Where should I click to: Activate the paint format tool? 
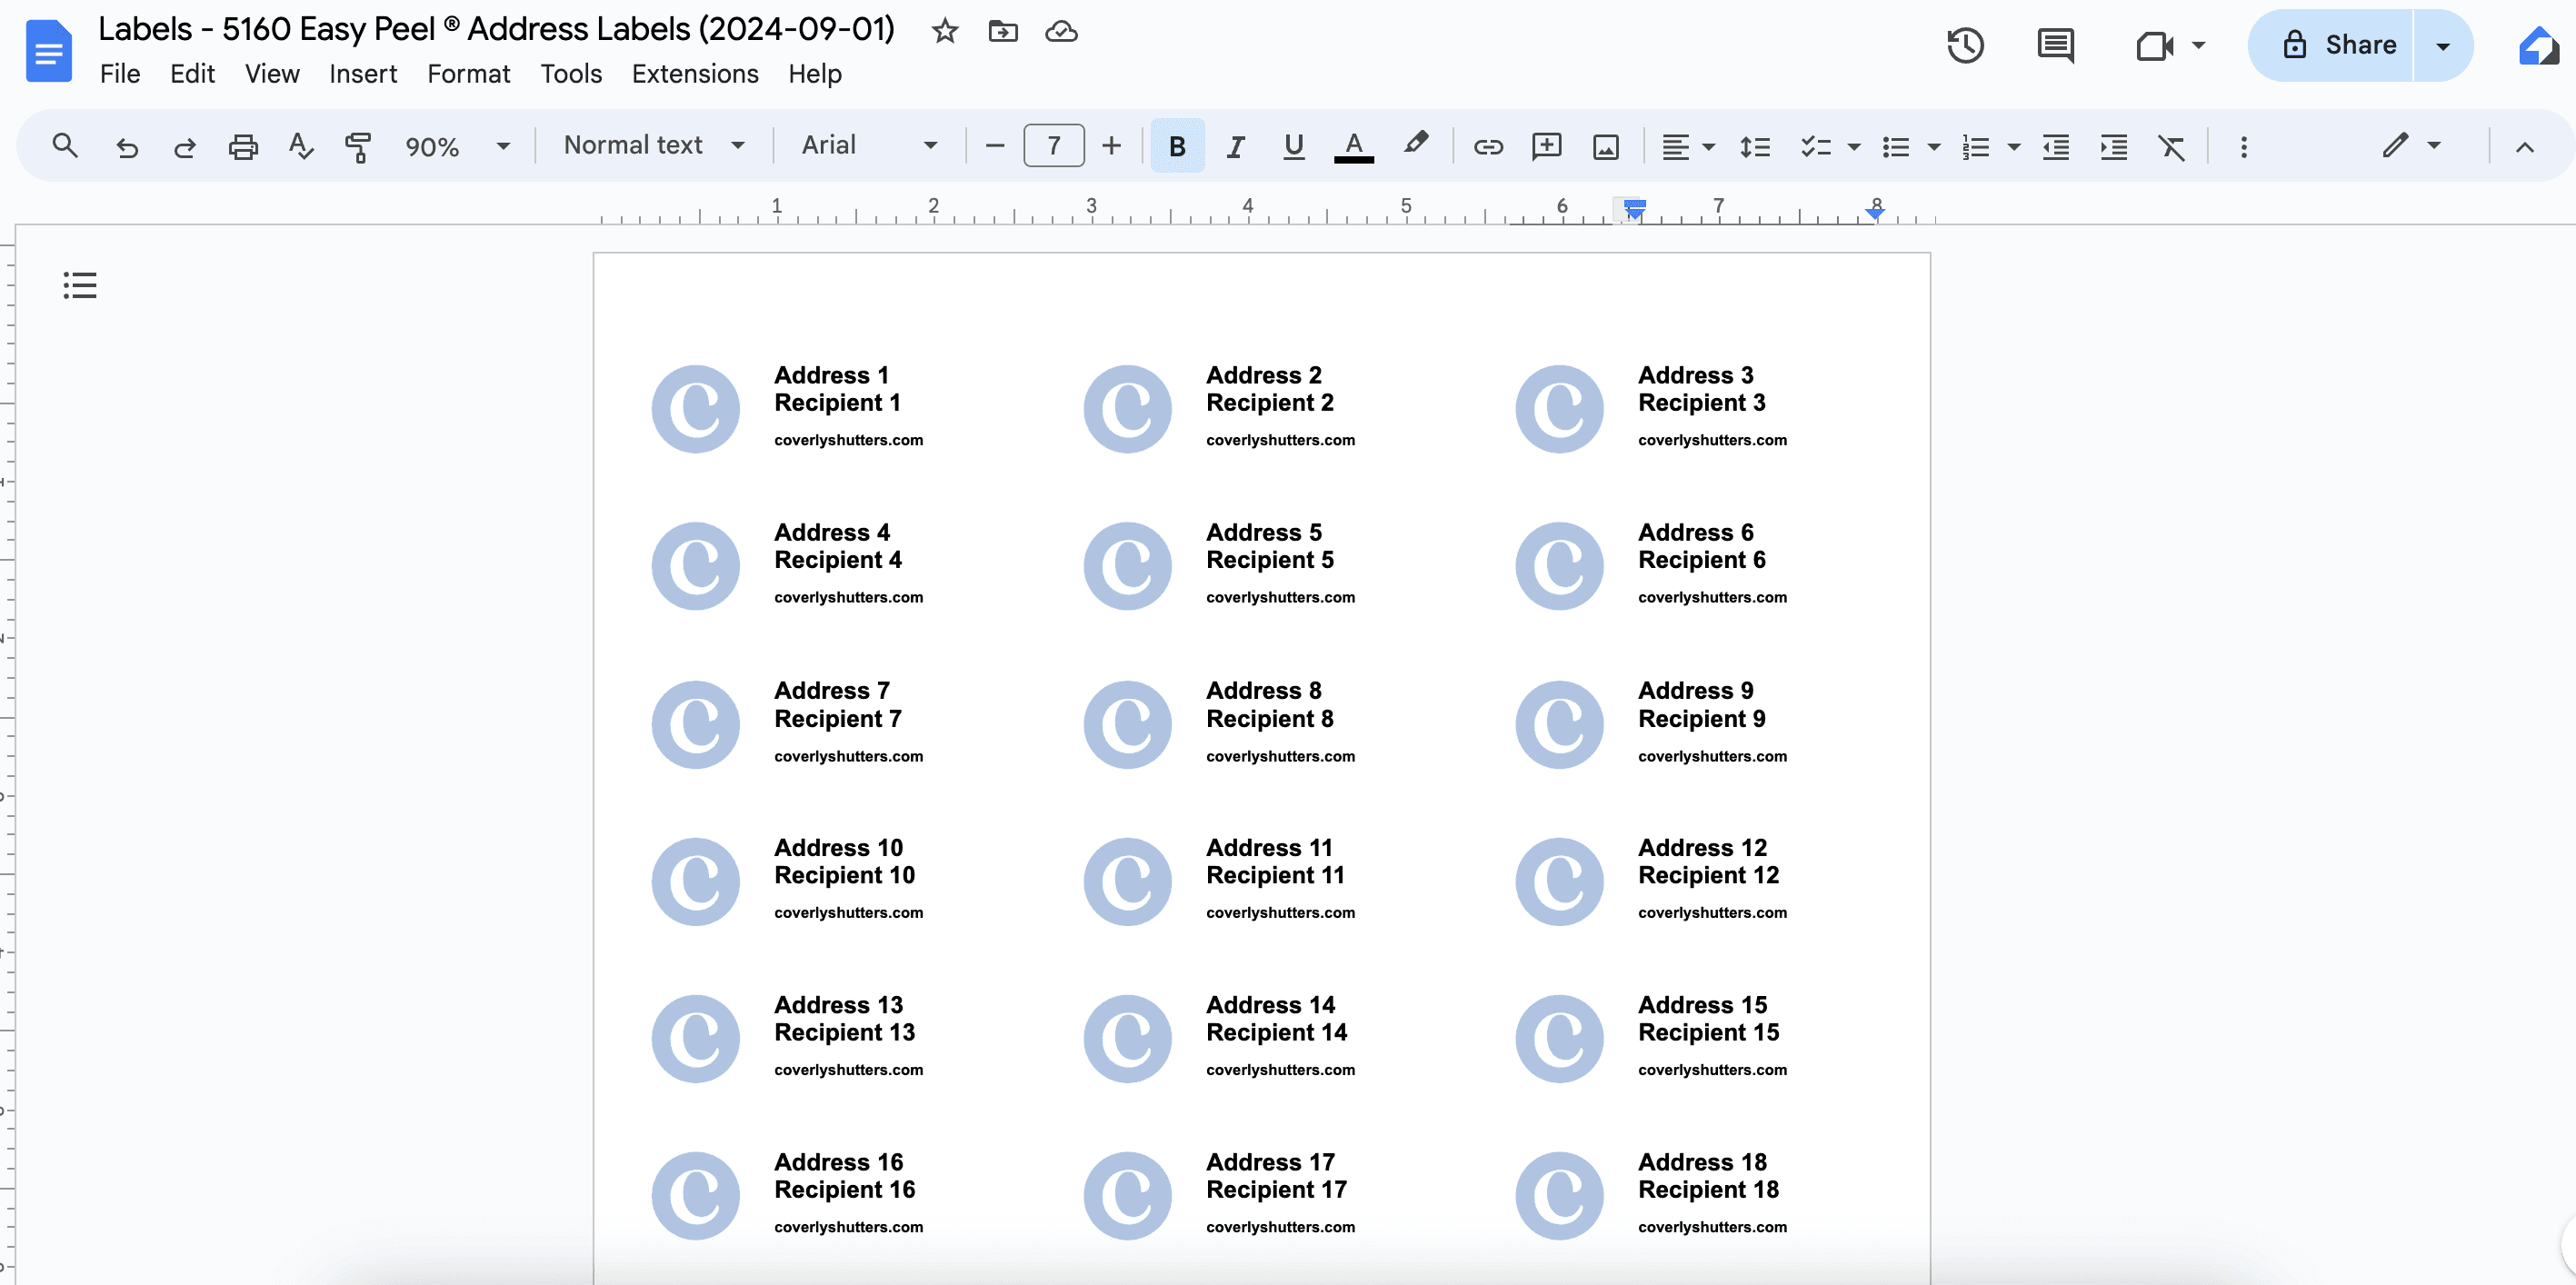pyautogui.click(x=357, y=147)
